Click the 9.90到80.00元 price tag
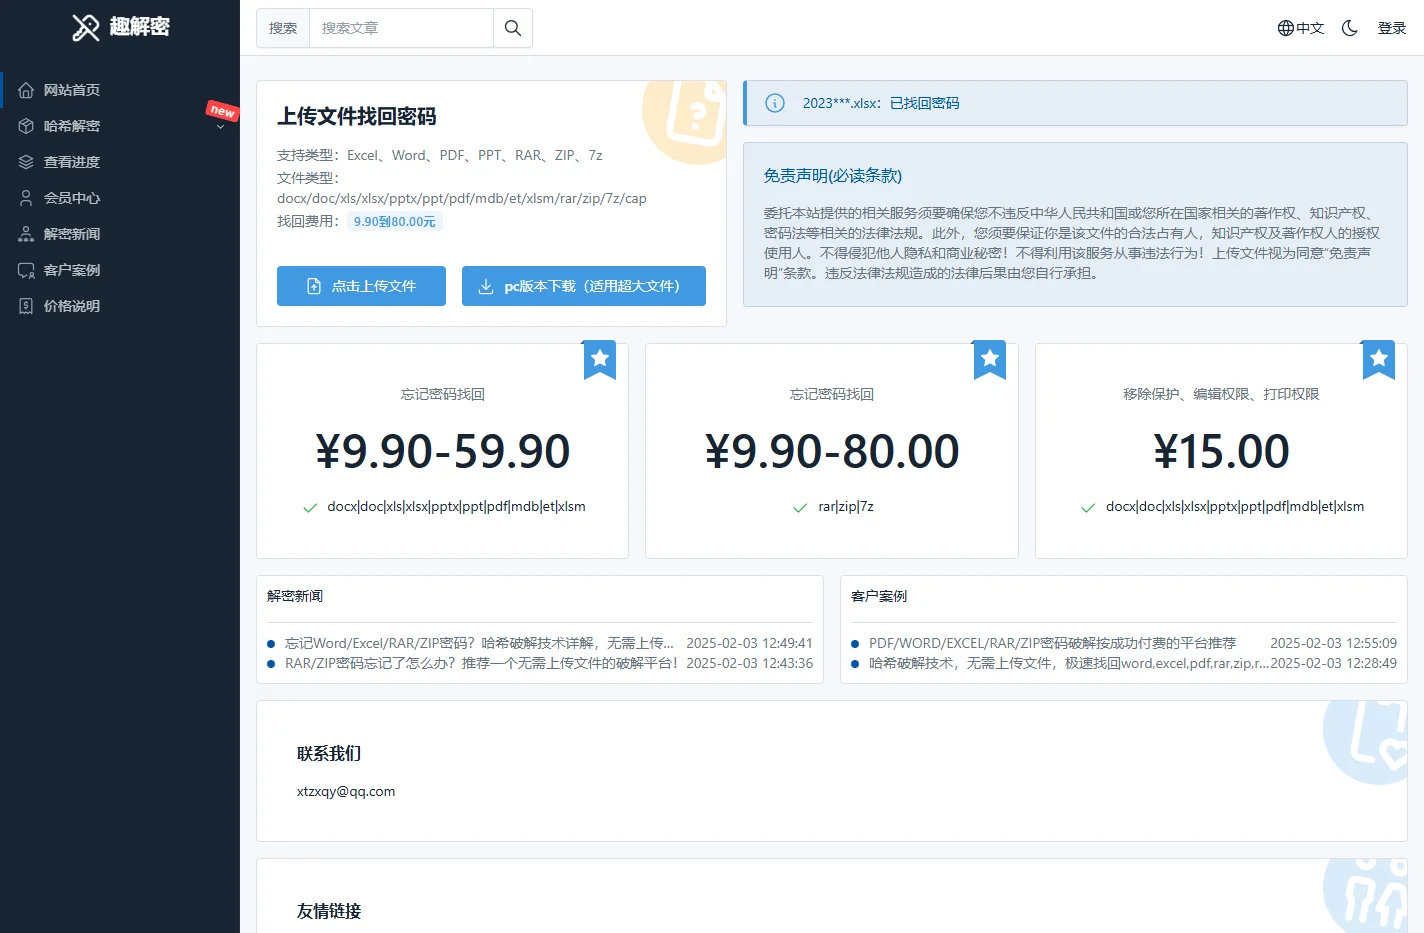Screen dimensions: 1424x933 [x=395, y=222]
